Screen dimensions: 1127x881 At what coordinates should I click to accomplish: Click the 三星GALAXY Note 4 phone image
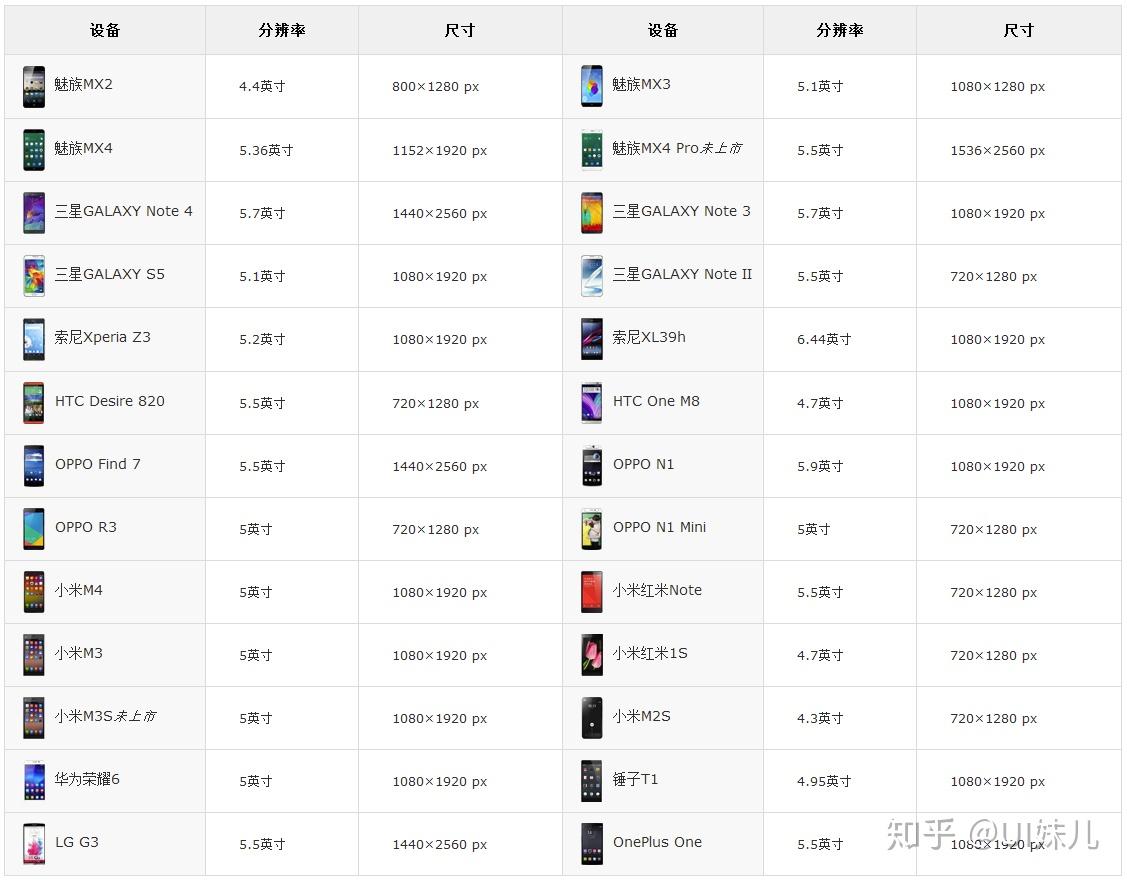pyautogui.click(x=34, y=213)
